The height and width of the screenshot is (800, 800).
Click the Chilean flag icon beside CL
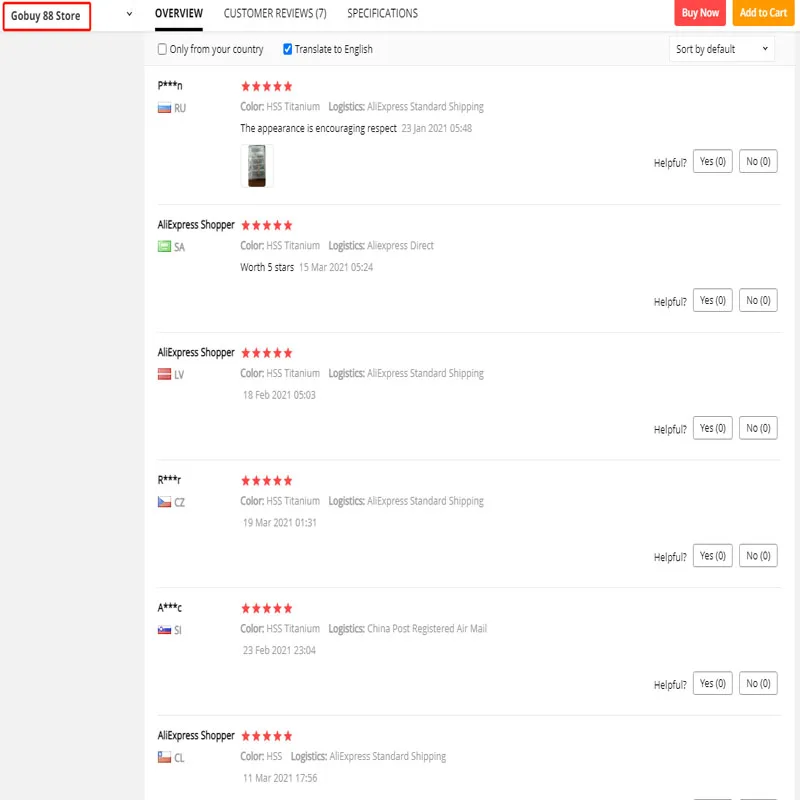[x=164, y=757]
